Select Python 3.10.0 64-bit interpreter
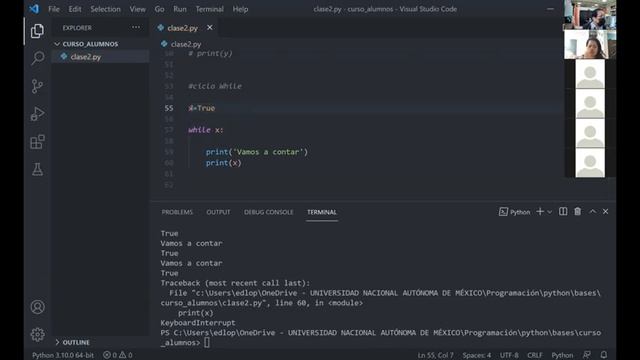The width and height of the screenshot is (640, 360). pos(63,355)
